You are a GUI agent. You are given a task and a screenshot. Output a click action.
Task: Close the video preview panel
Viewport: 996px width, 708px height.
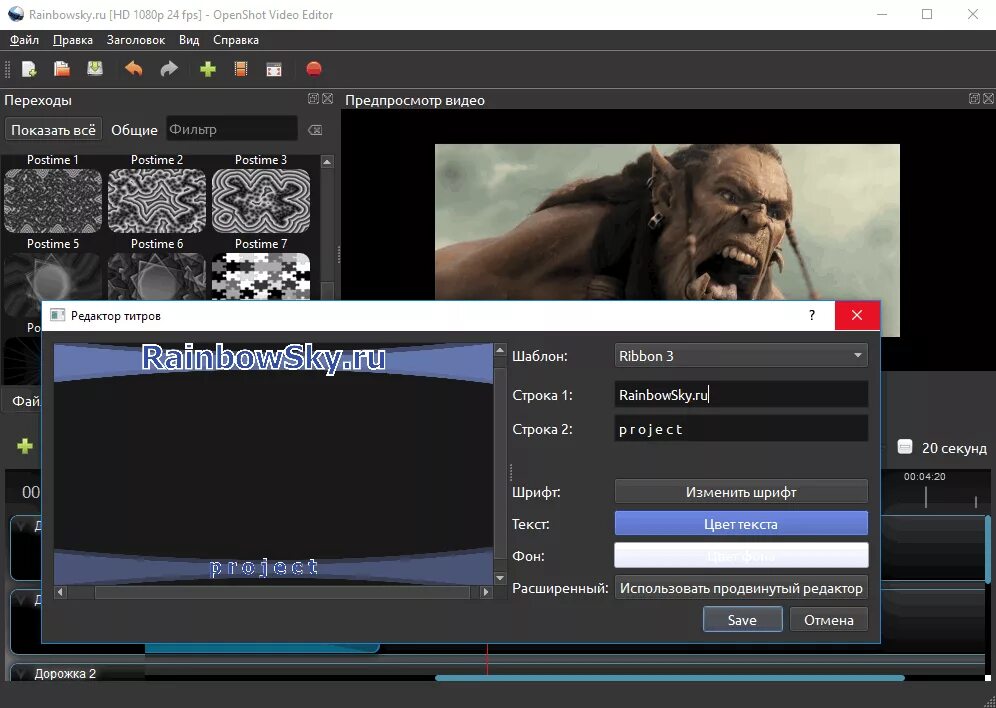point(988,98)
